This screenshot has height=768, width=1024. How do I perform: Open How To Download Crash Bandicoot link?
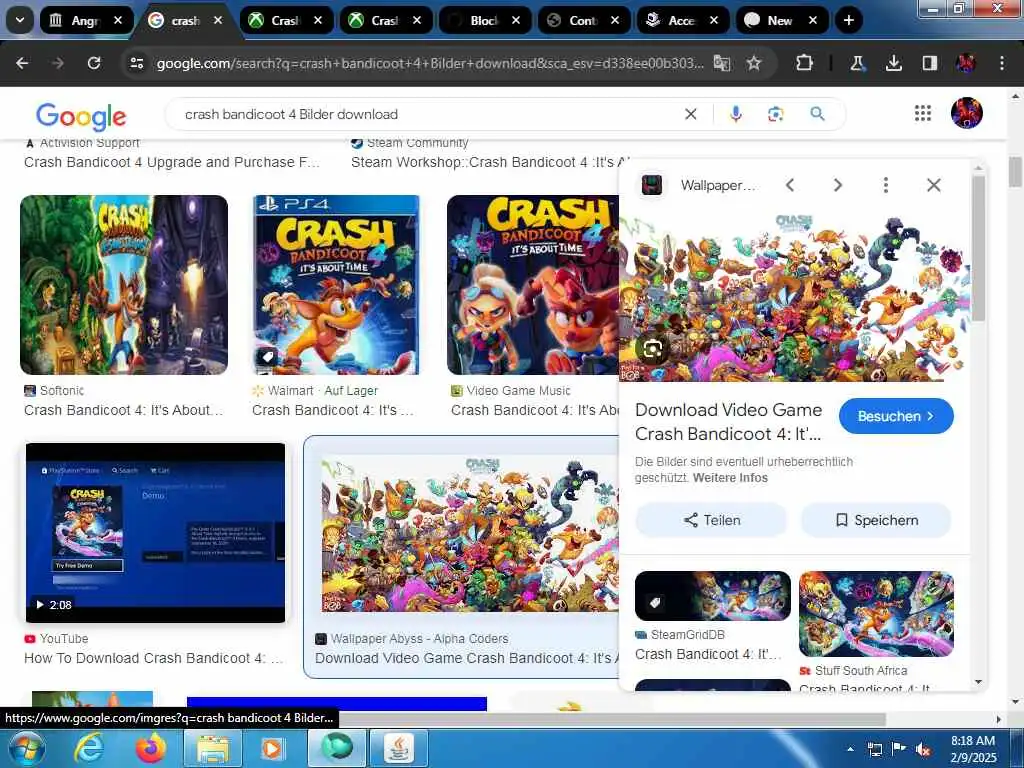153,658
